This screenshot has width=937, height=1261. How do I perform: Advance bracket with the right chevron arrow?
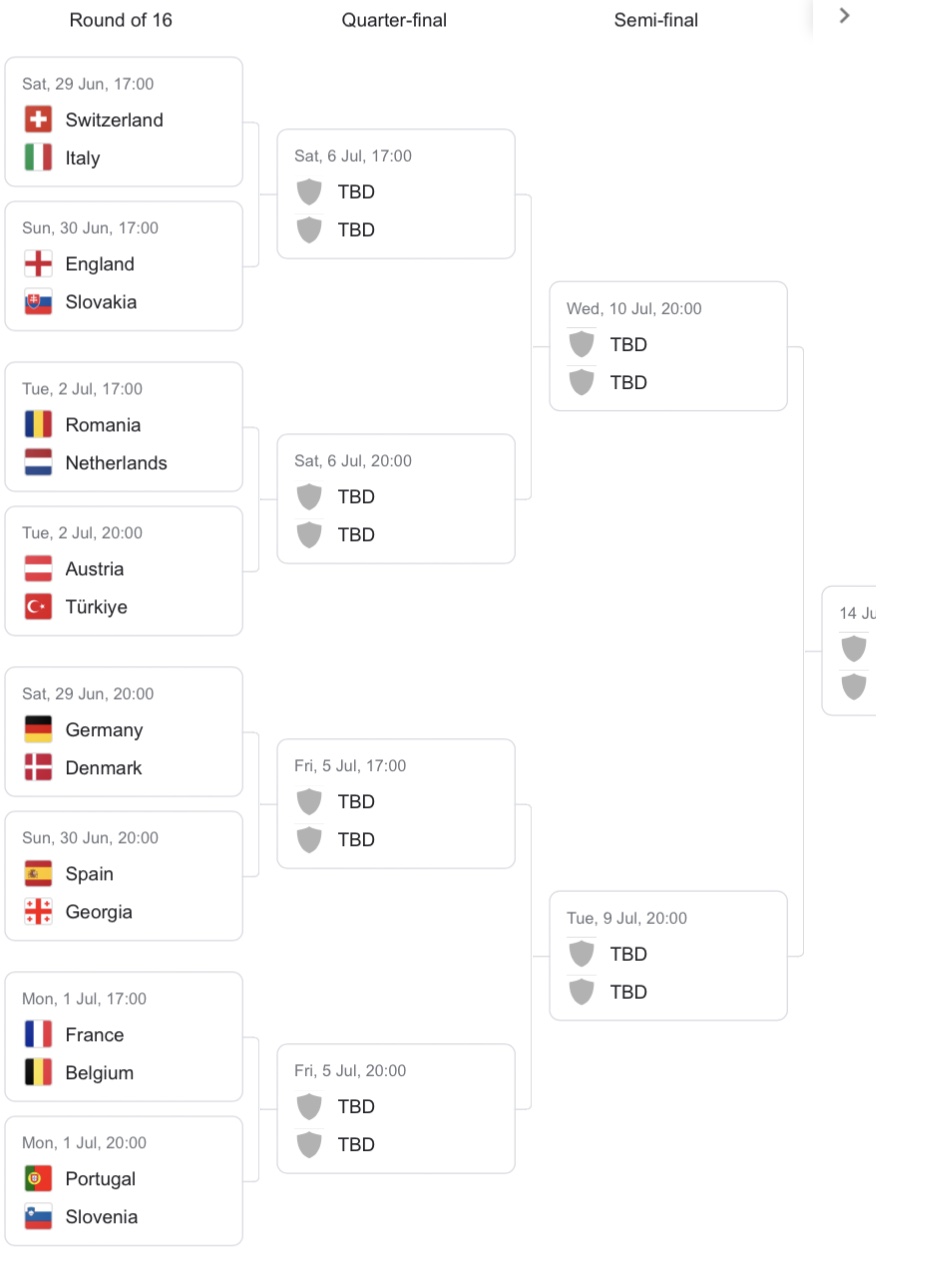pyautogui.click(x=845, y=15)
